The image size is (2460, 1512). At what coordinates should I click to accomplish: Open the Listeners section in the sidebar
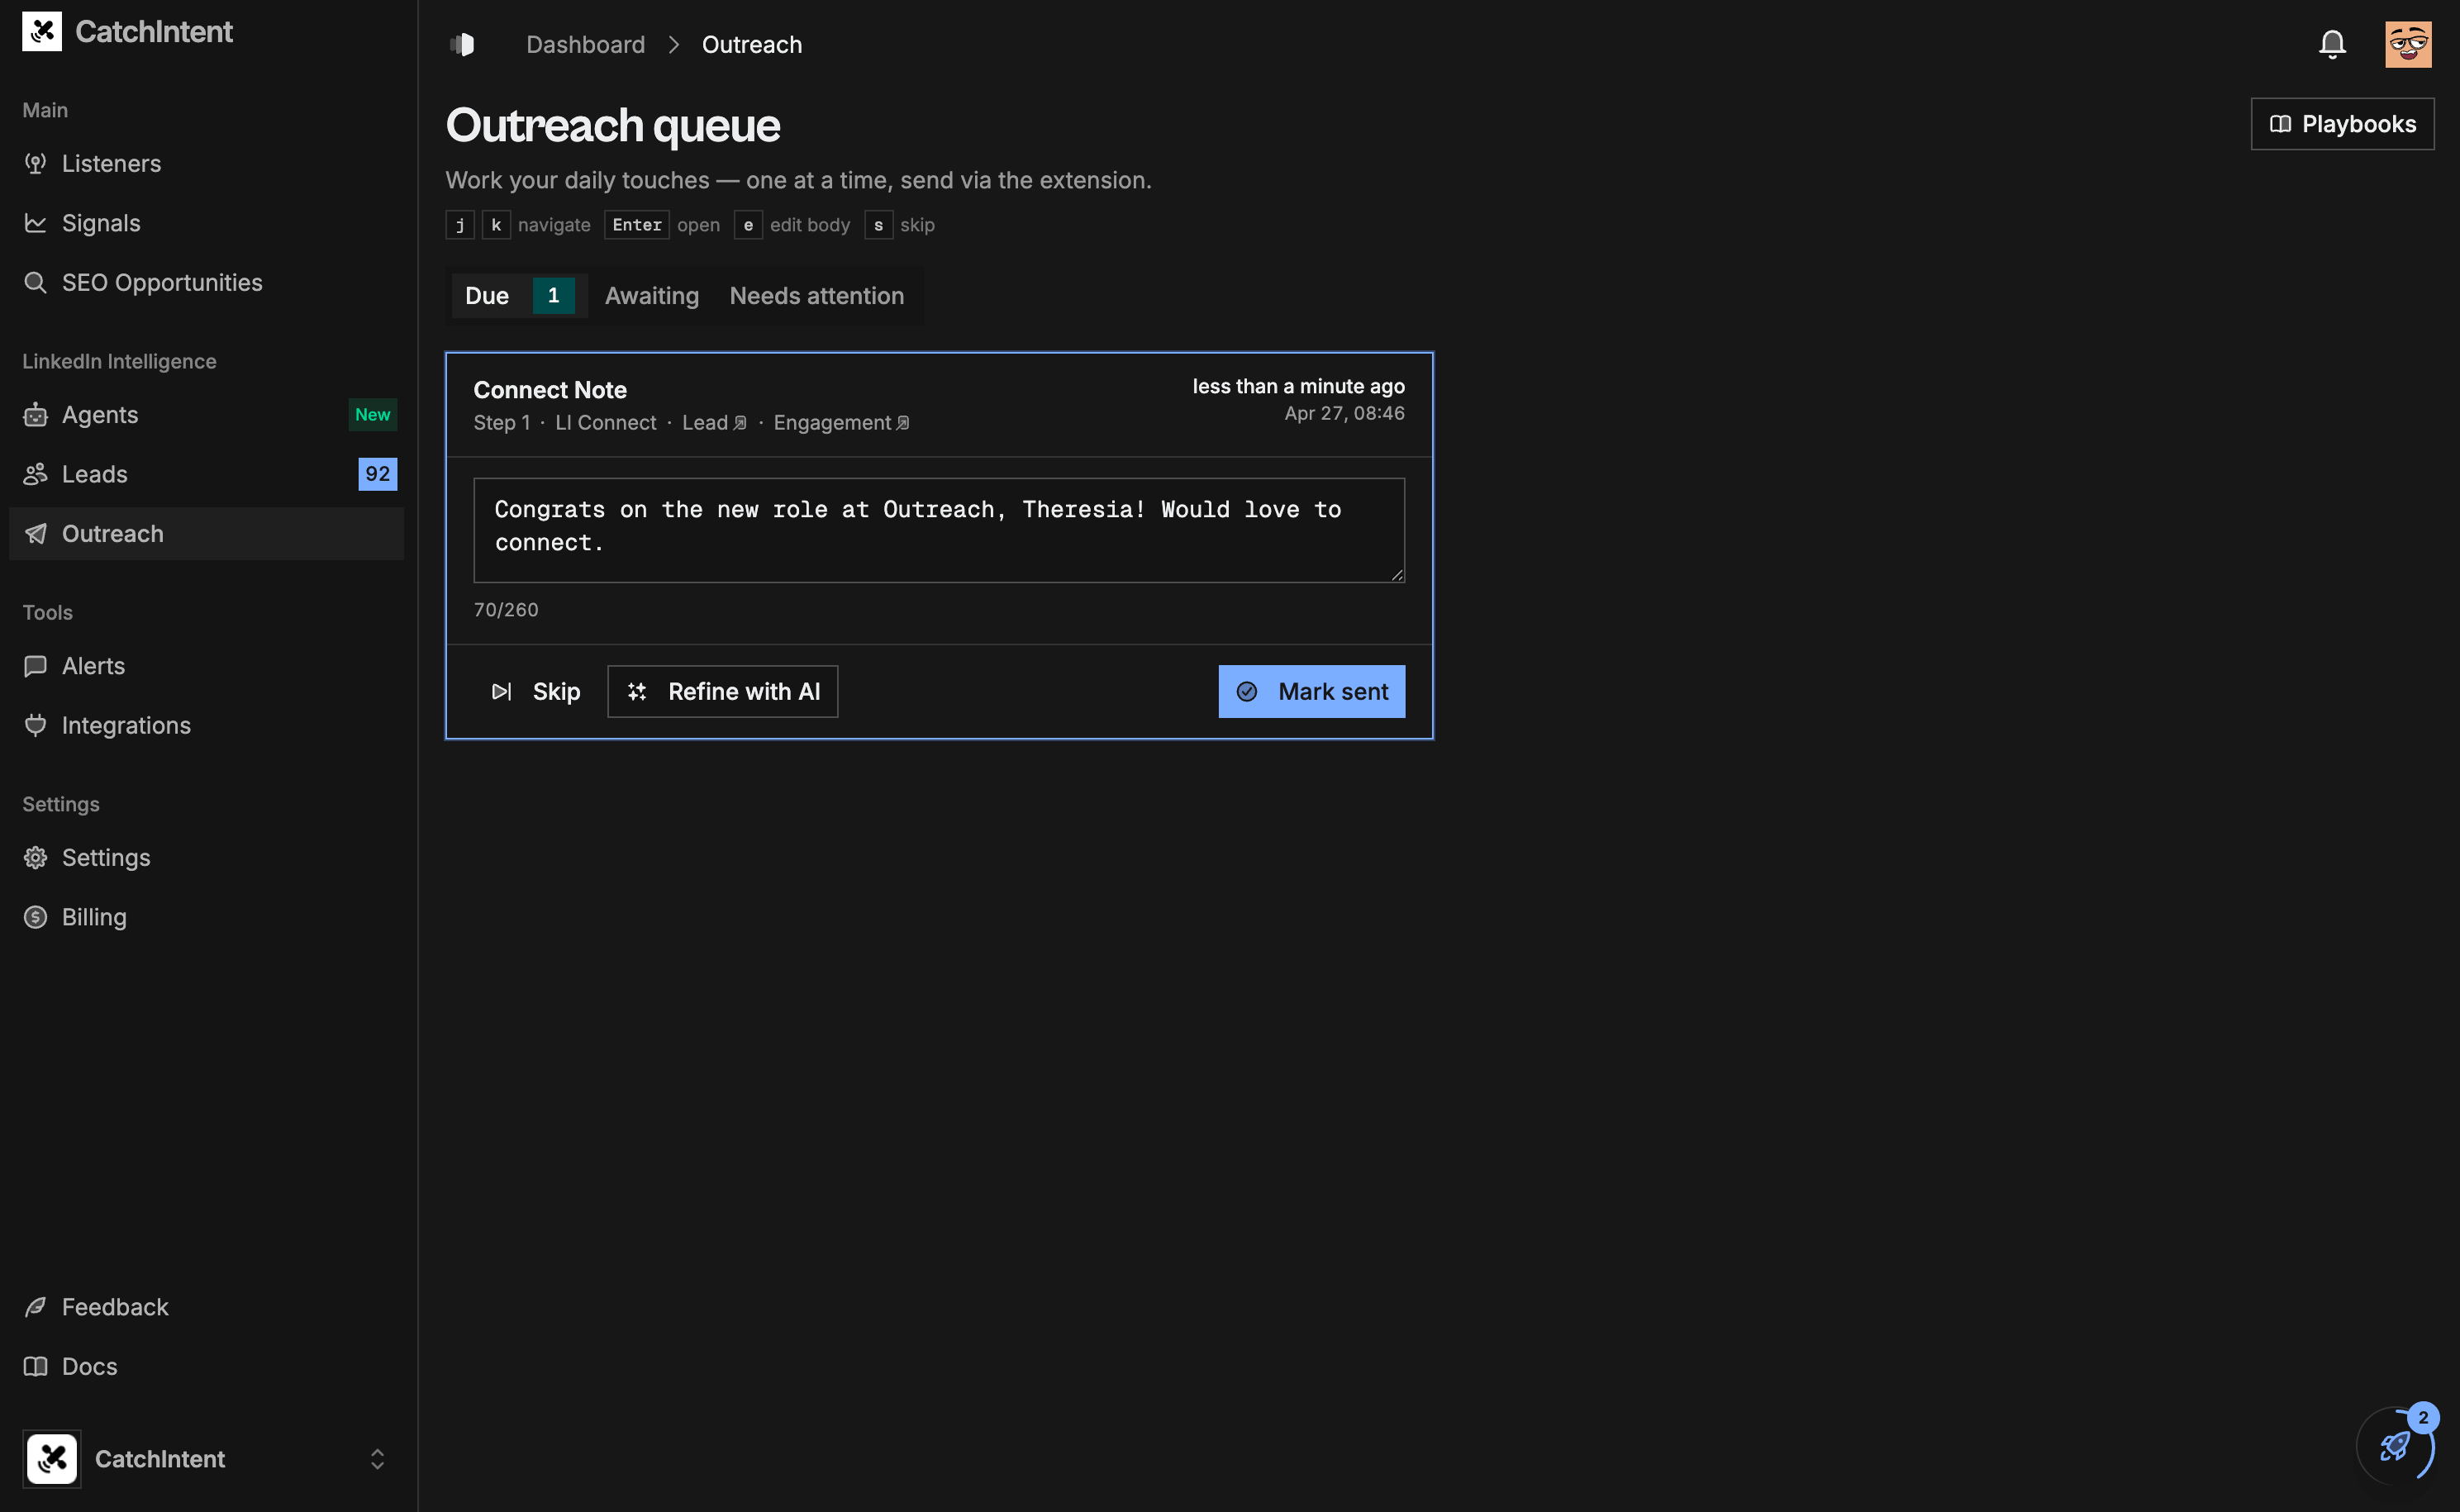[111, 163]
